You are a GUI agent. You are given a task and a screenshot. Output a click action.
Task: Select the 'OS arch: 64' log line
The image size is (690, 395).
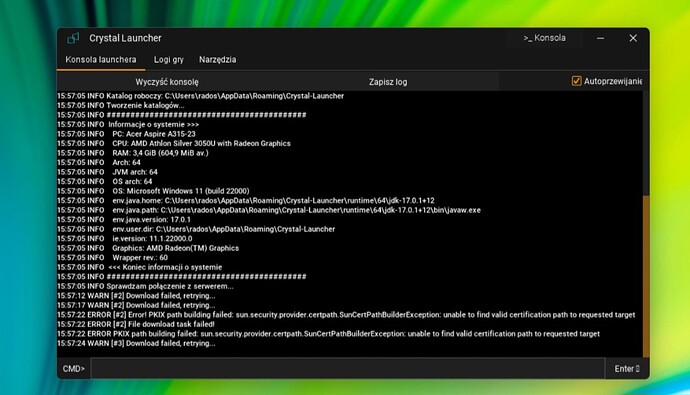coord(105,182)
